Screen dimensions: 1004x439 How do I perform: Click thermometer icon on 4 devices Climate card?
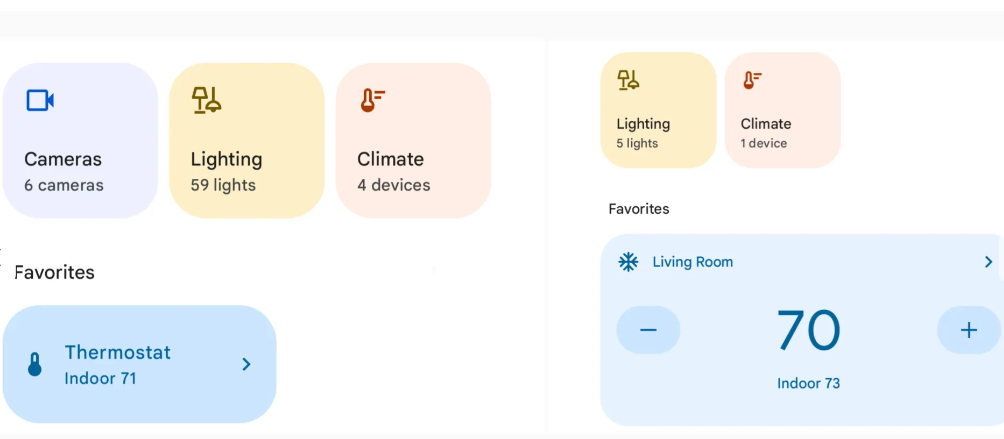tap(371, 100)
